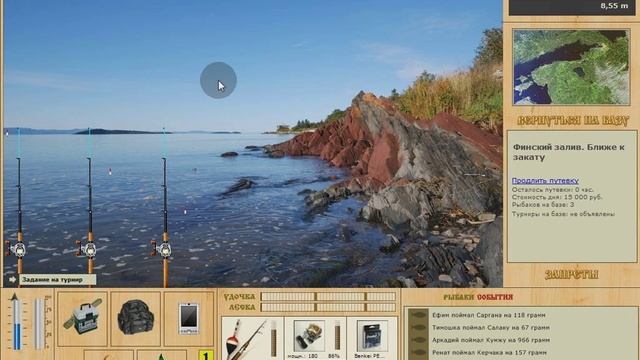
Task: Switch to the События tab
Action: click(x=495, y=297)
